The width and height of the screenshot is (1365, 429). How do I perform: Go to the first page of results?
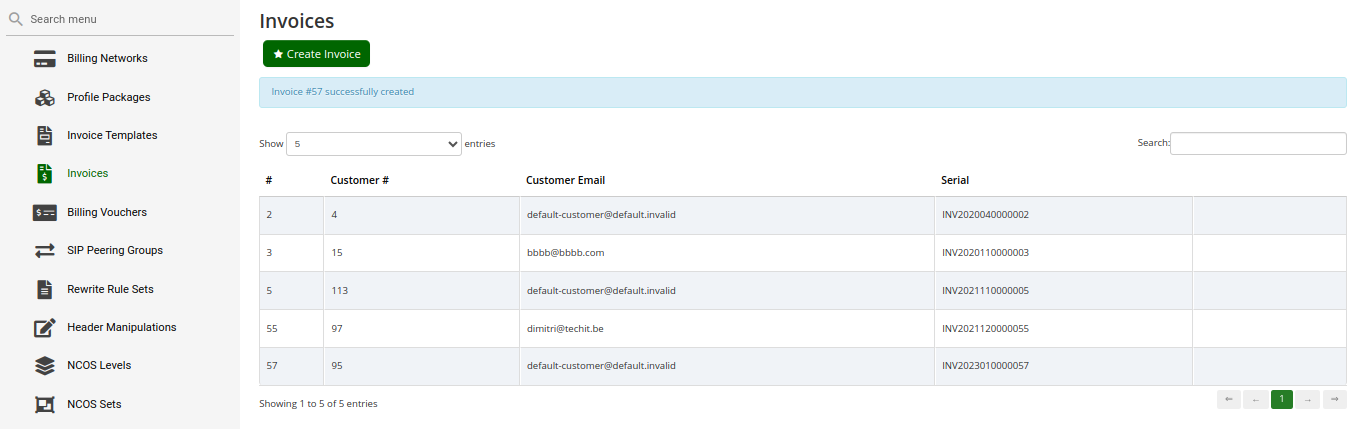1229,400
